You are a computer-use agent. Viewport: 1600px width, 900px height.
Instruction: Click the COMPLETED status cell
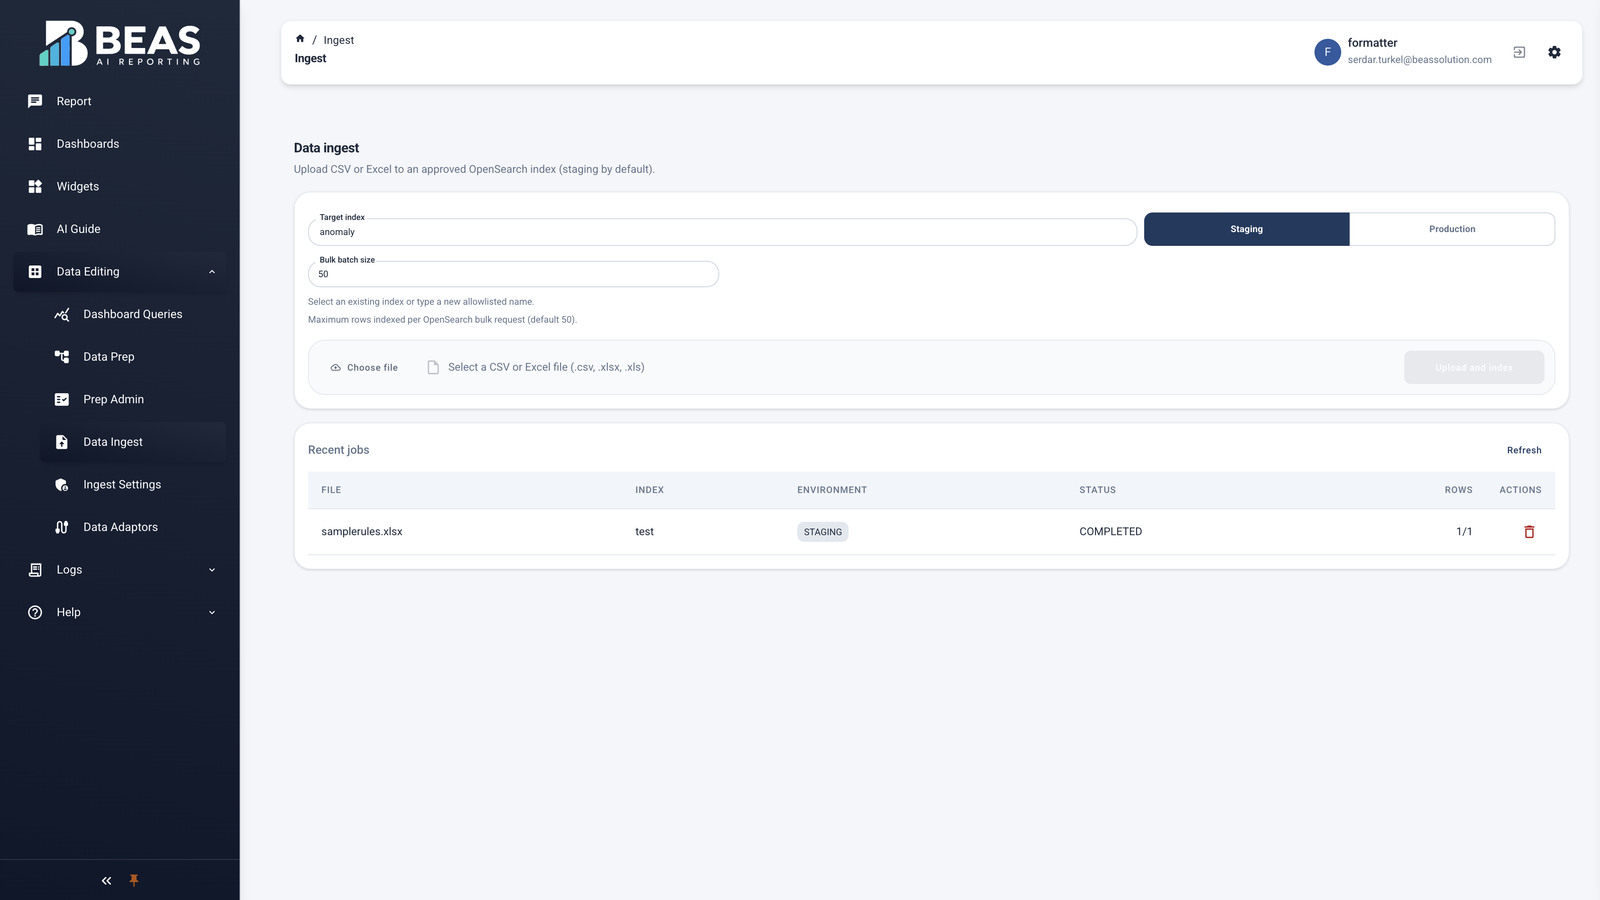pos(1110,532)
